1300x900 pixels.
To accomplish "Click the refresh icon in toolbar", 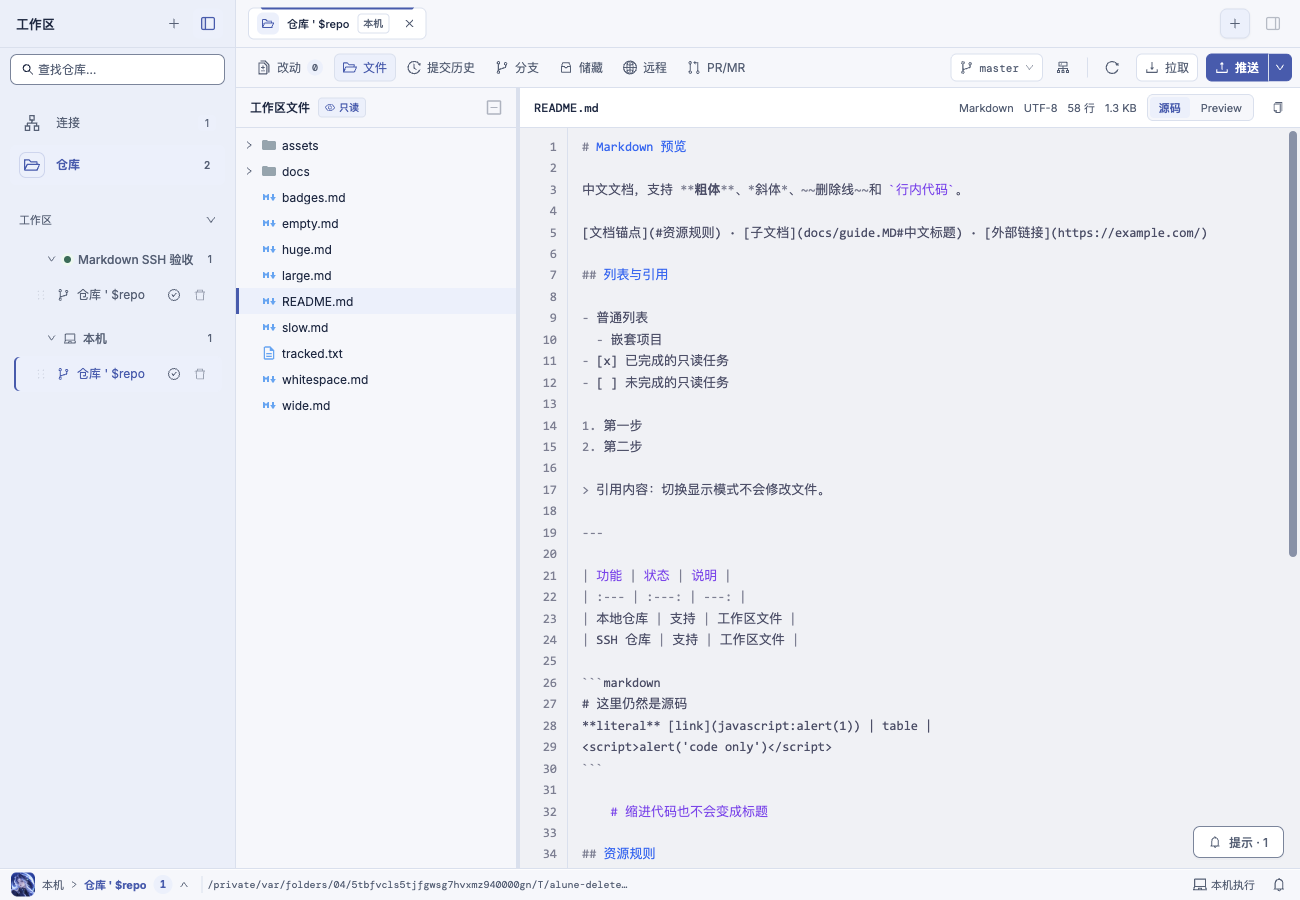I will 1112,68.
